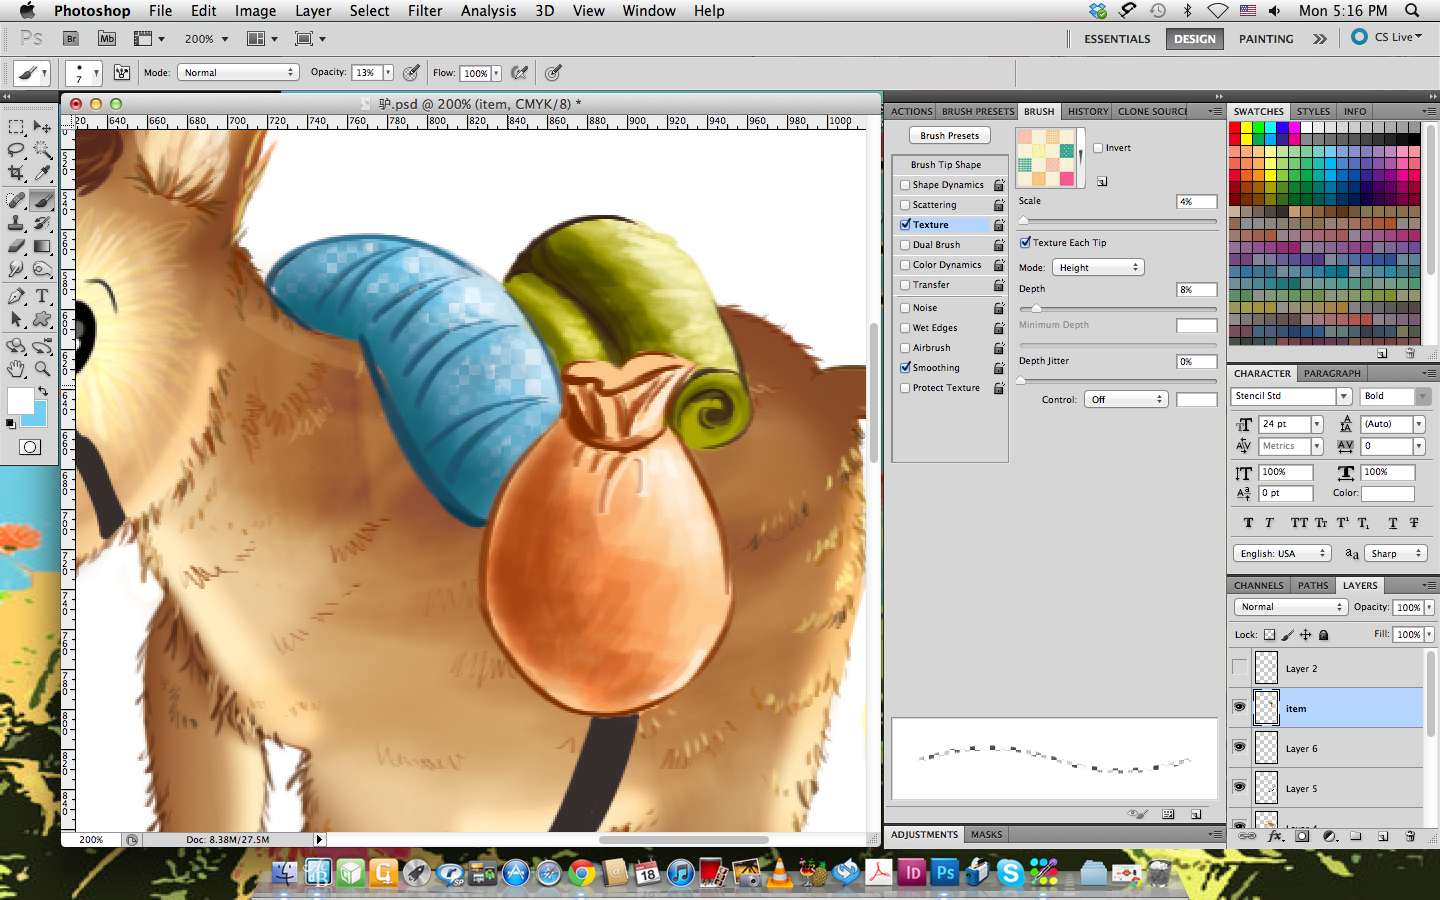Viewport: 1440px width, 900px height.
Task: Select the Move tool
Action: pos(42,127)
